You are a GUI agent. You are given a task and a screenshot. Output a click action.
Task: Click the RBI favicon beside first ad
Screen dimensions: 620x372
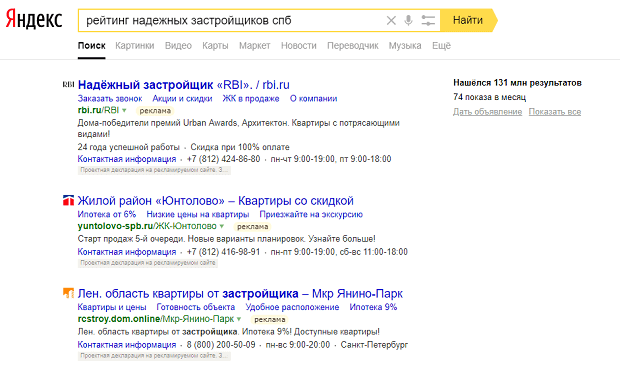68,84
